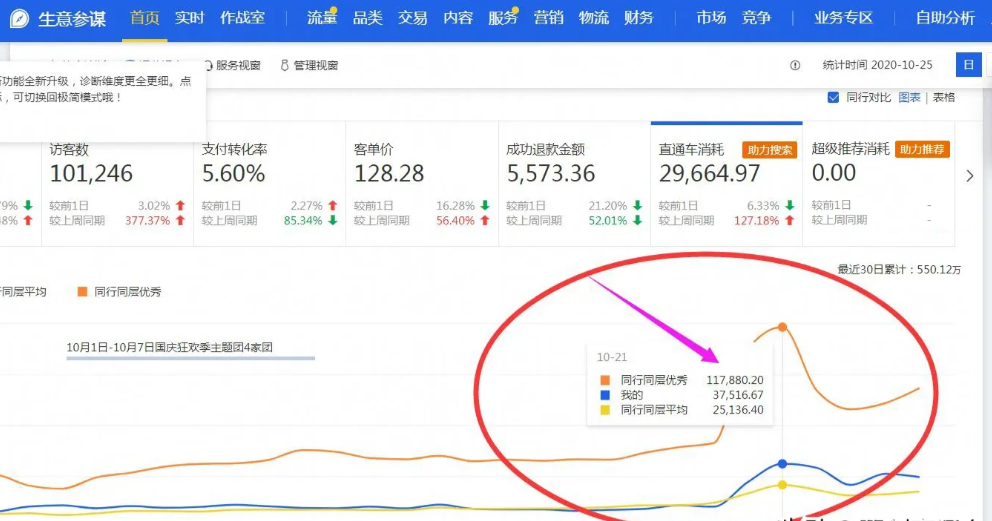Screen dimensions: 992x521
Task: Expand more metrics with right chevron
Action: tap(970, 176)
